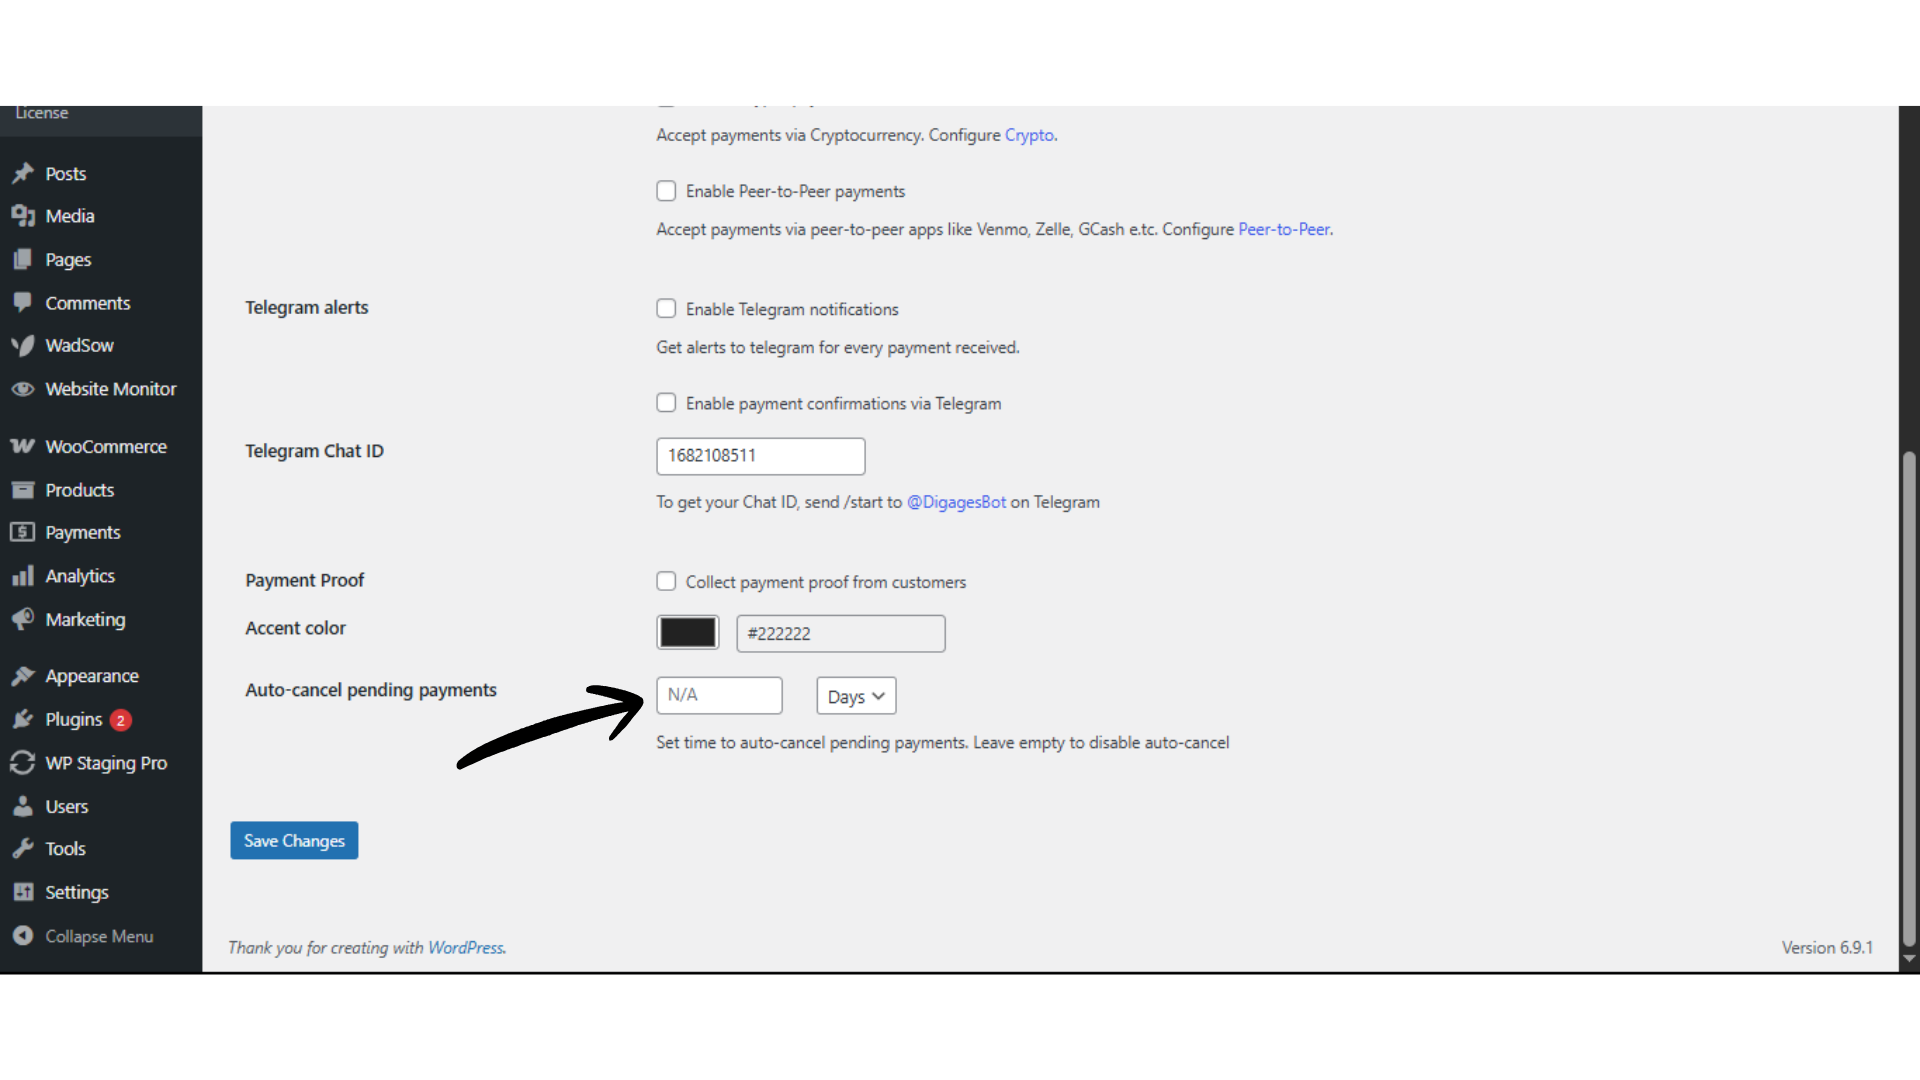
Task: Tick Enable payment confirmations via Telegram
Action: (666, 403)
